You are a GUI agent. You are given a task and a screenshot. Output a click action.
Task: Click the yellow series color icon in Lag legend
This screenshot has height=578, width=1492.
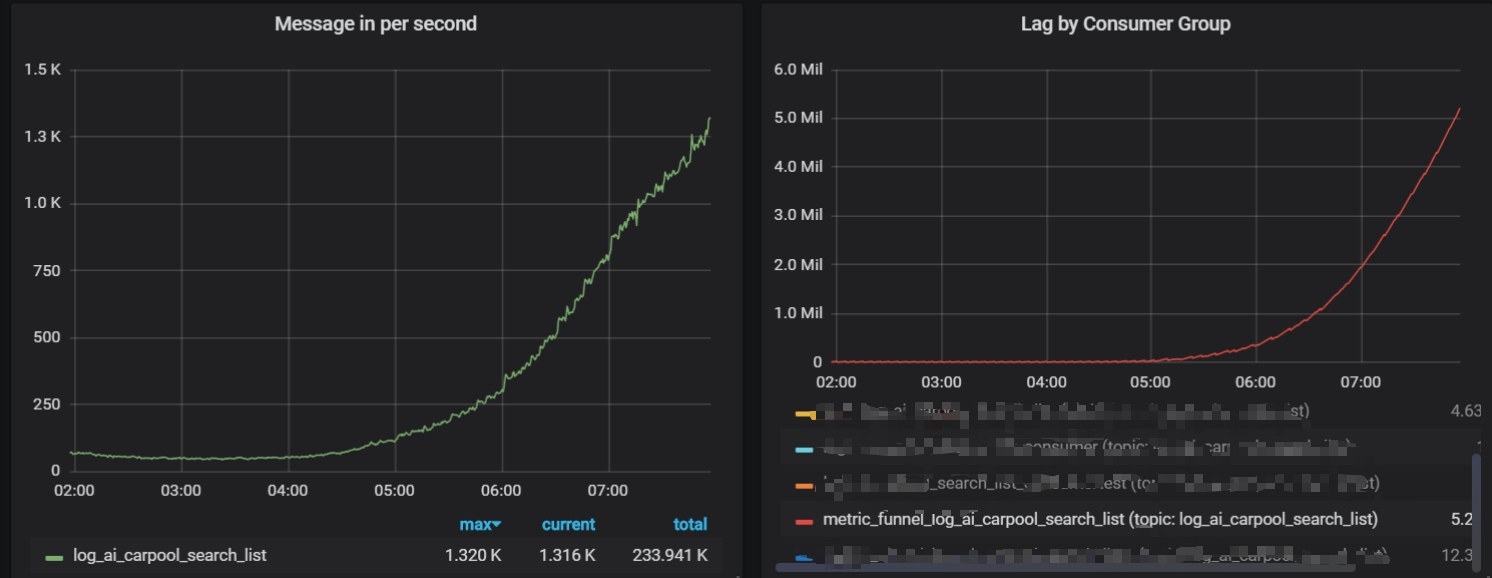tap(804, 412)
